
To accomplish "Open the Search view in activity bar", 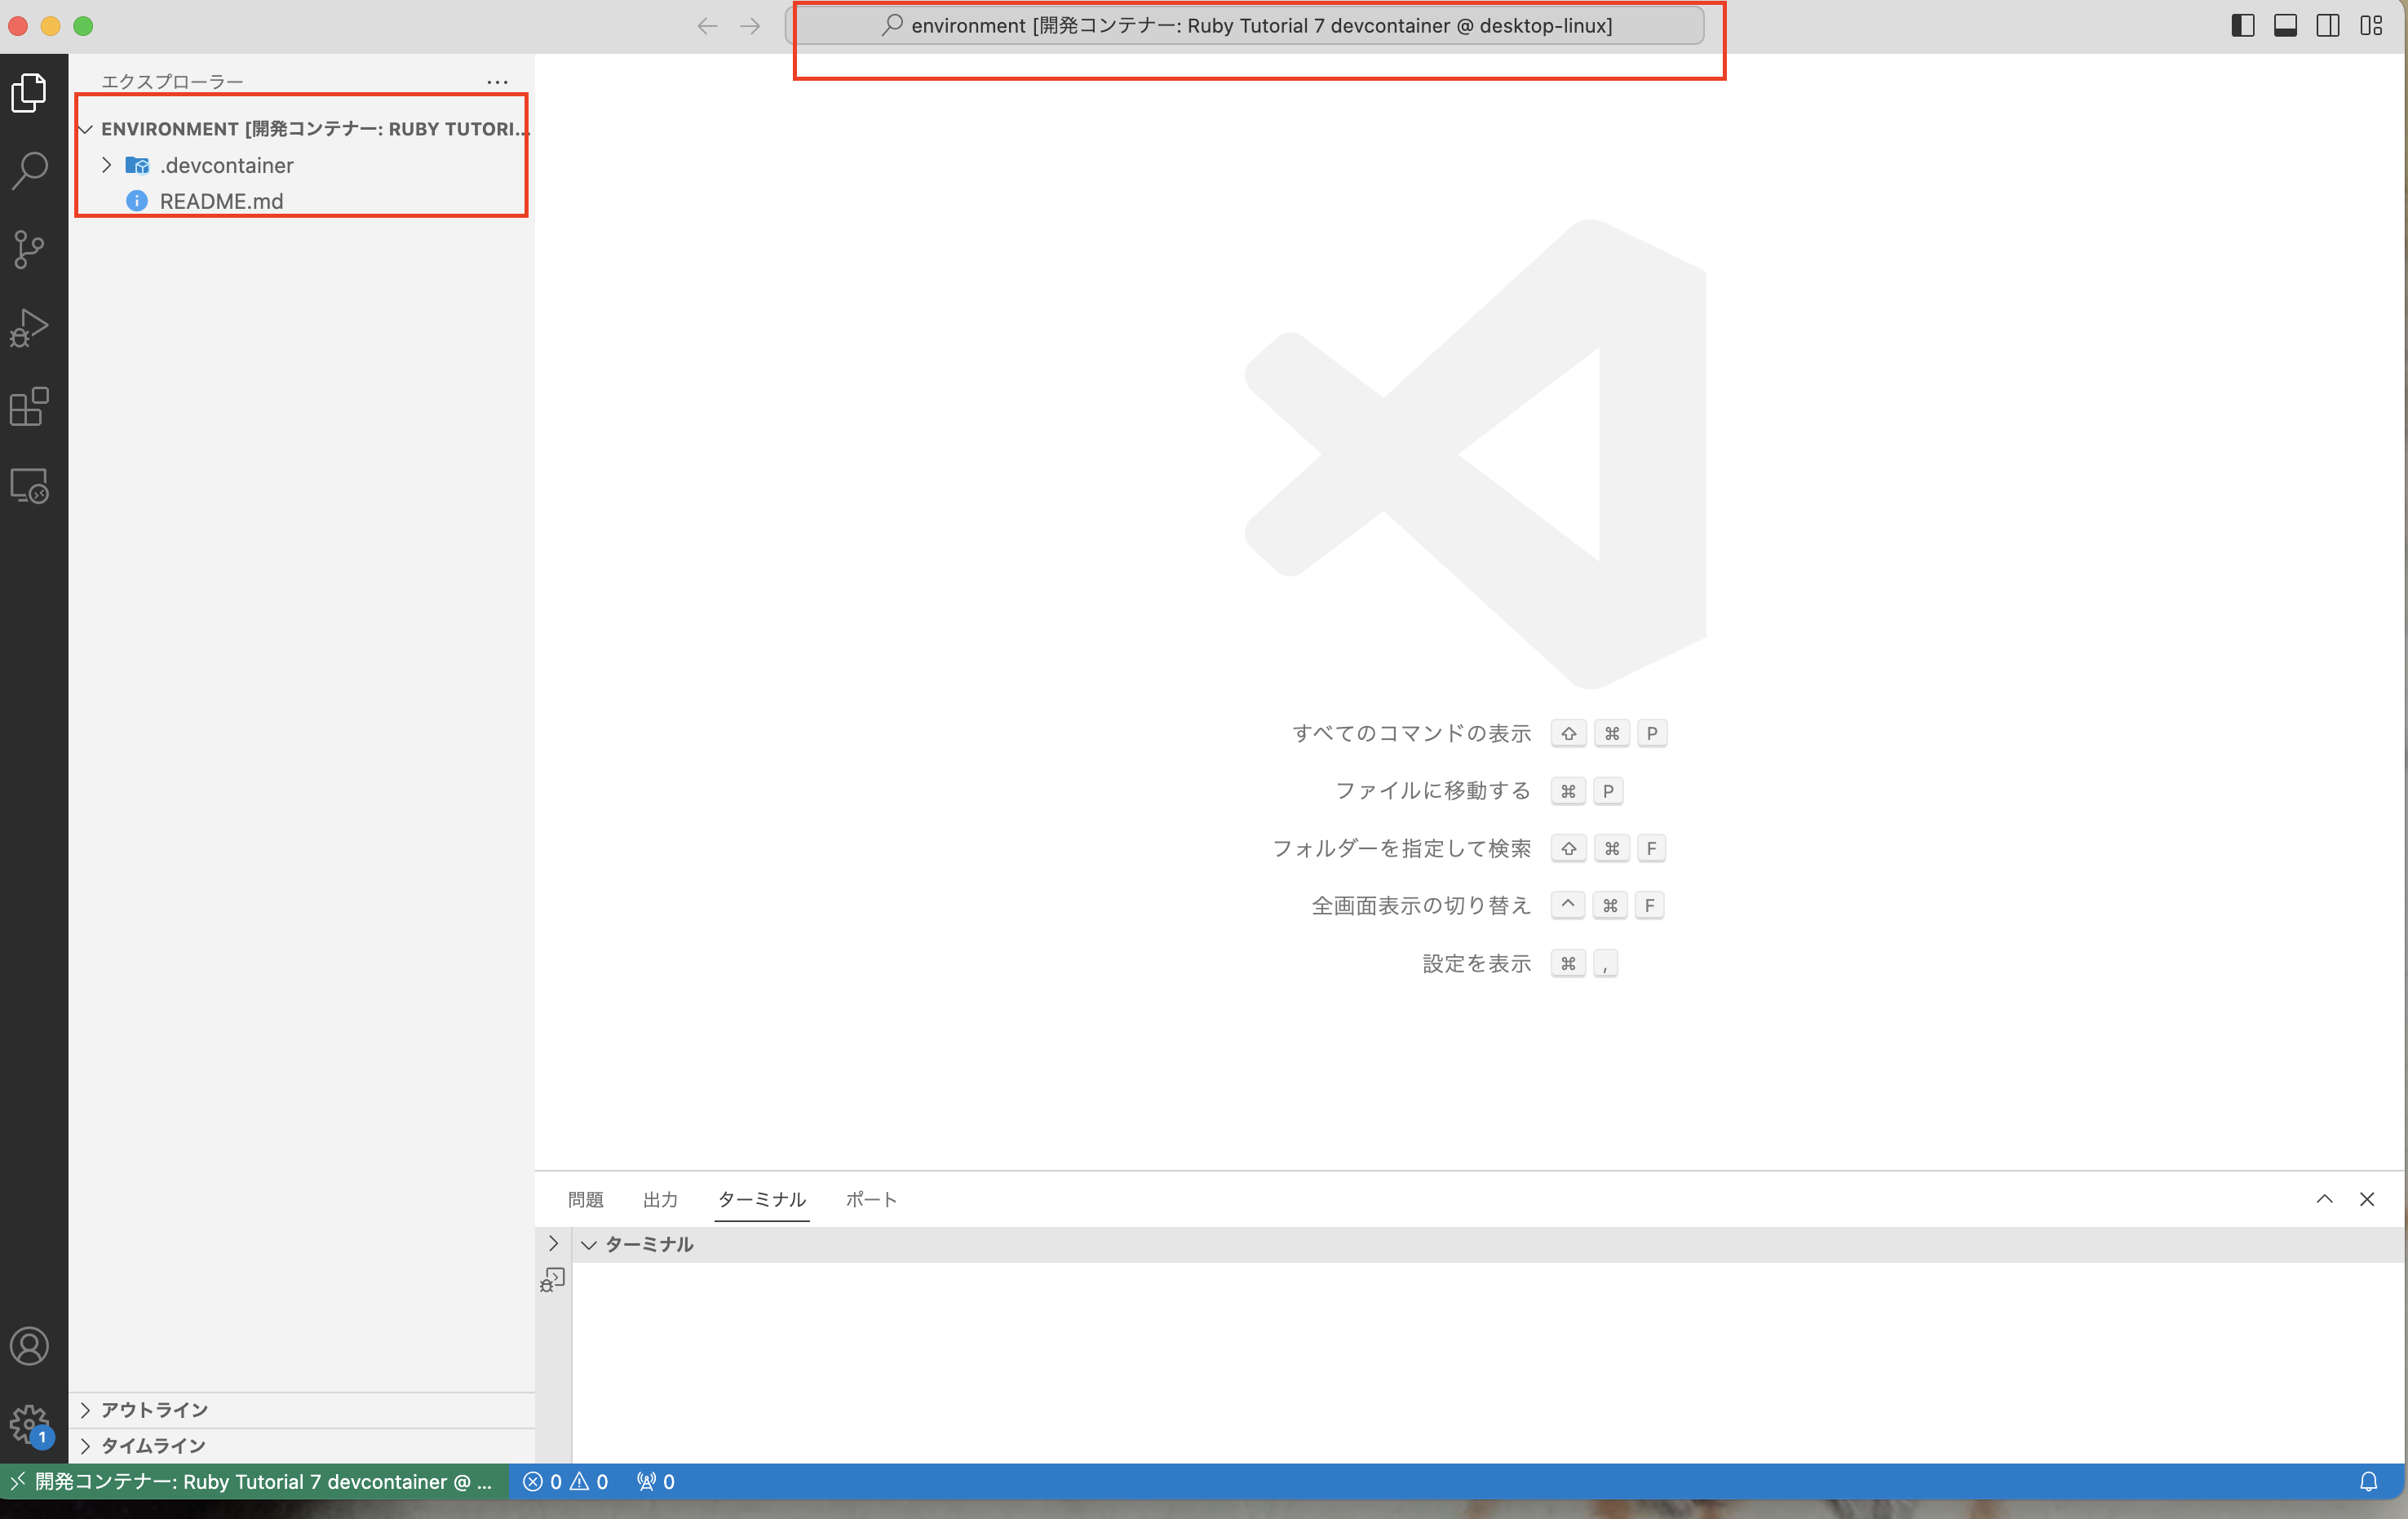I will coord(30,170).
